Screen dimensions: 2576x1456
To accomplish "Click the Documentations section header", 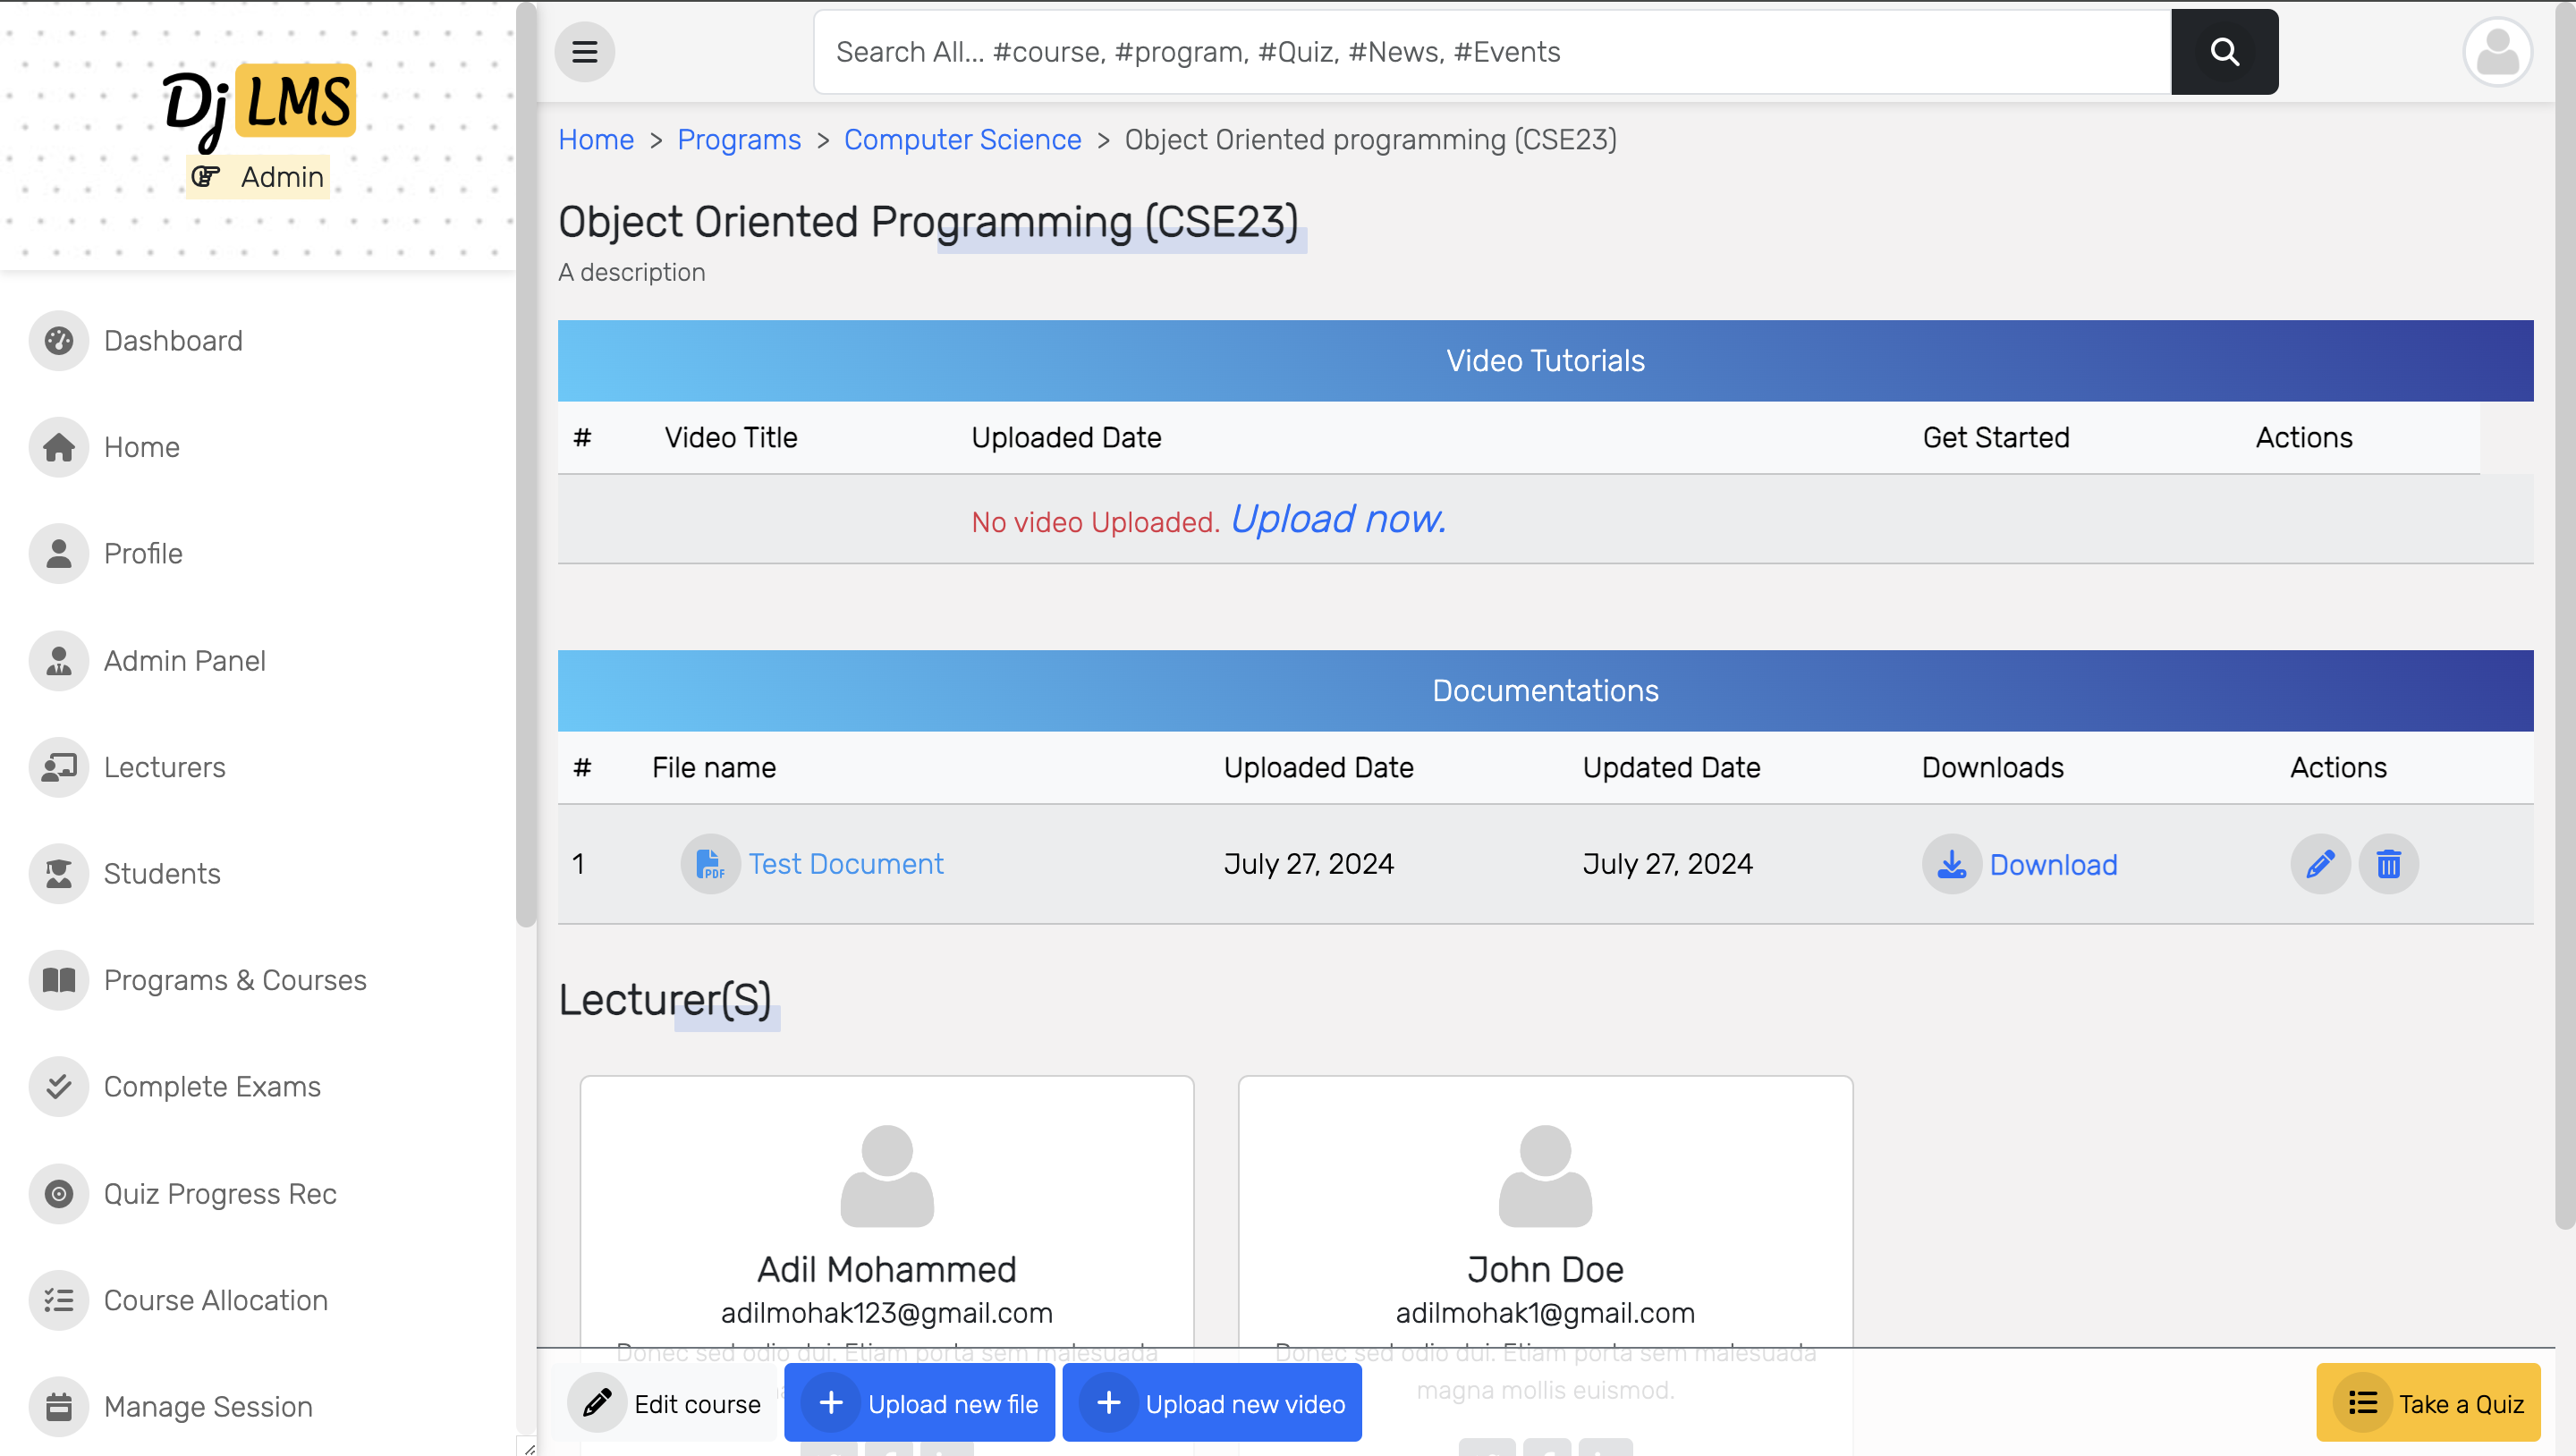I will point(1545,691).
